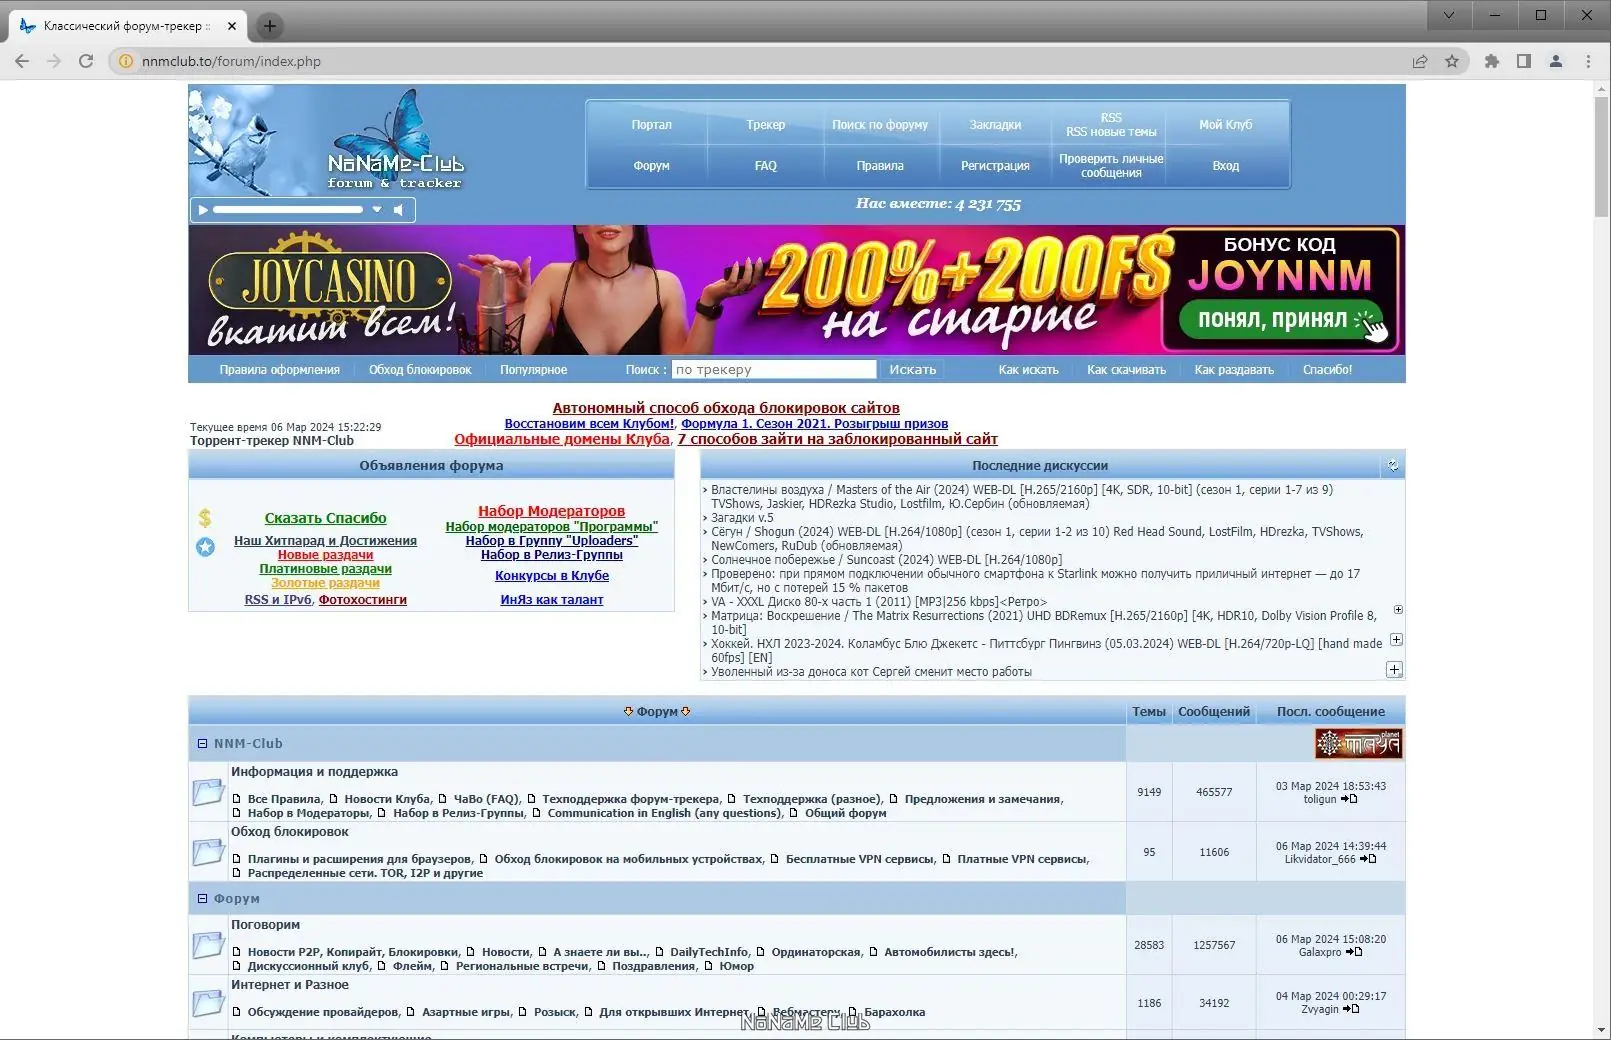Image resolution: width=1611 pixels, height=1040 pixels.
Task: Open the Популярное link
Action: 533,370
